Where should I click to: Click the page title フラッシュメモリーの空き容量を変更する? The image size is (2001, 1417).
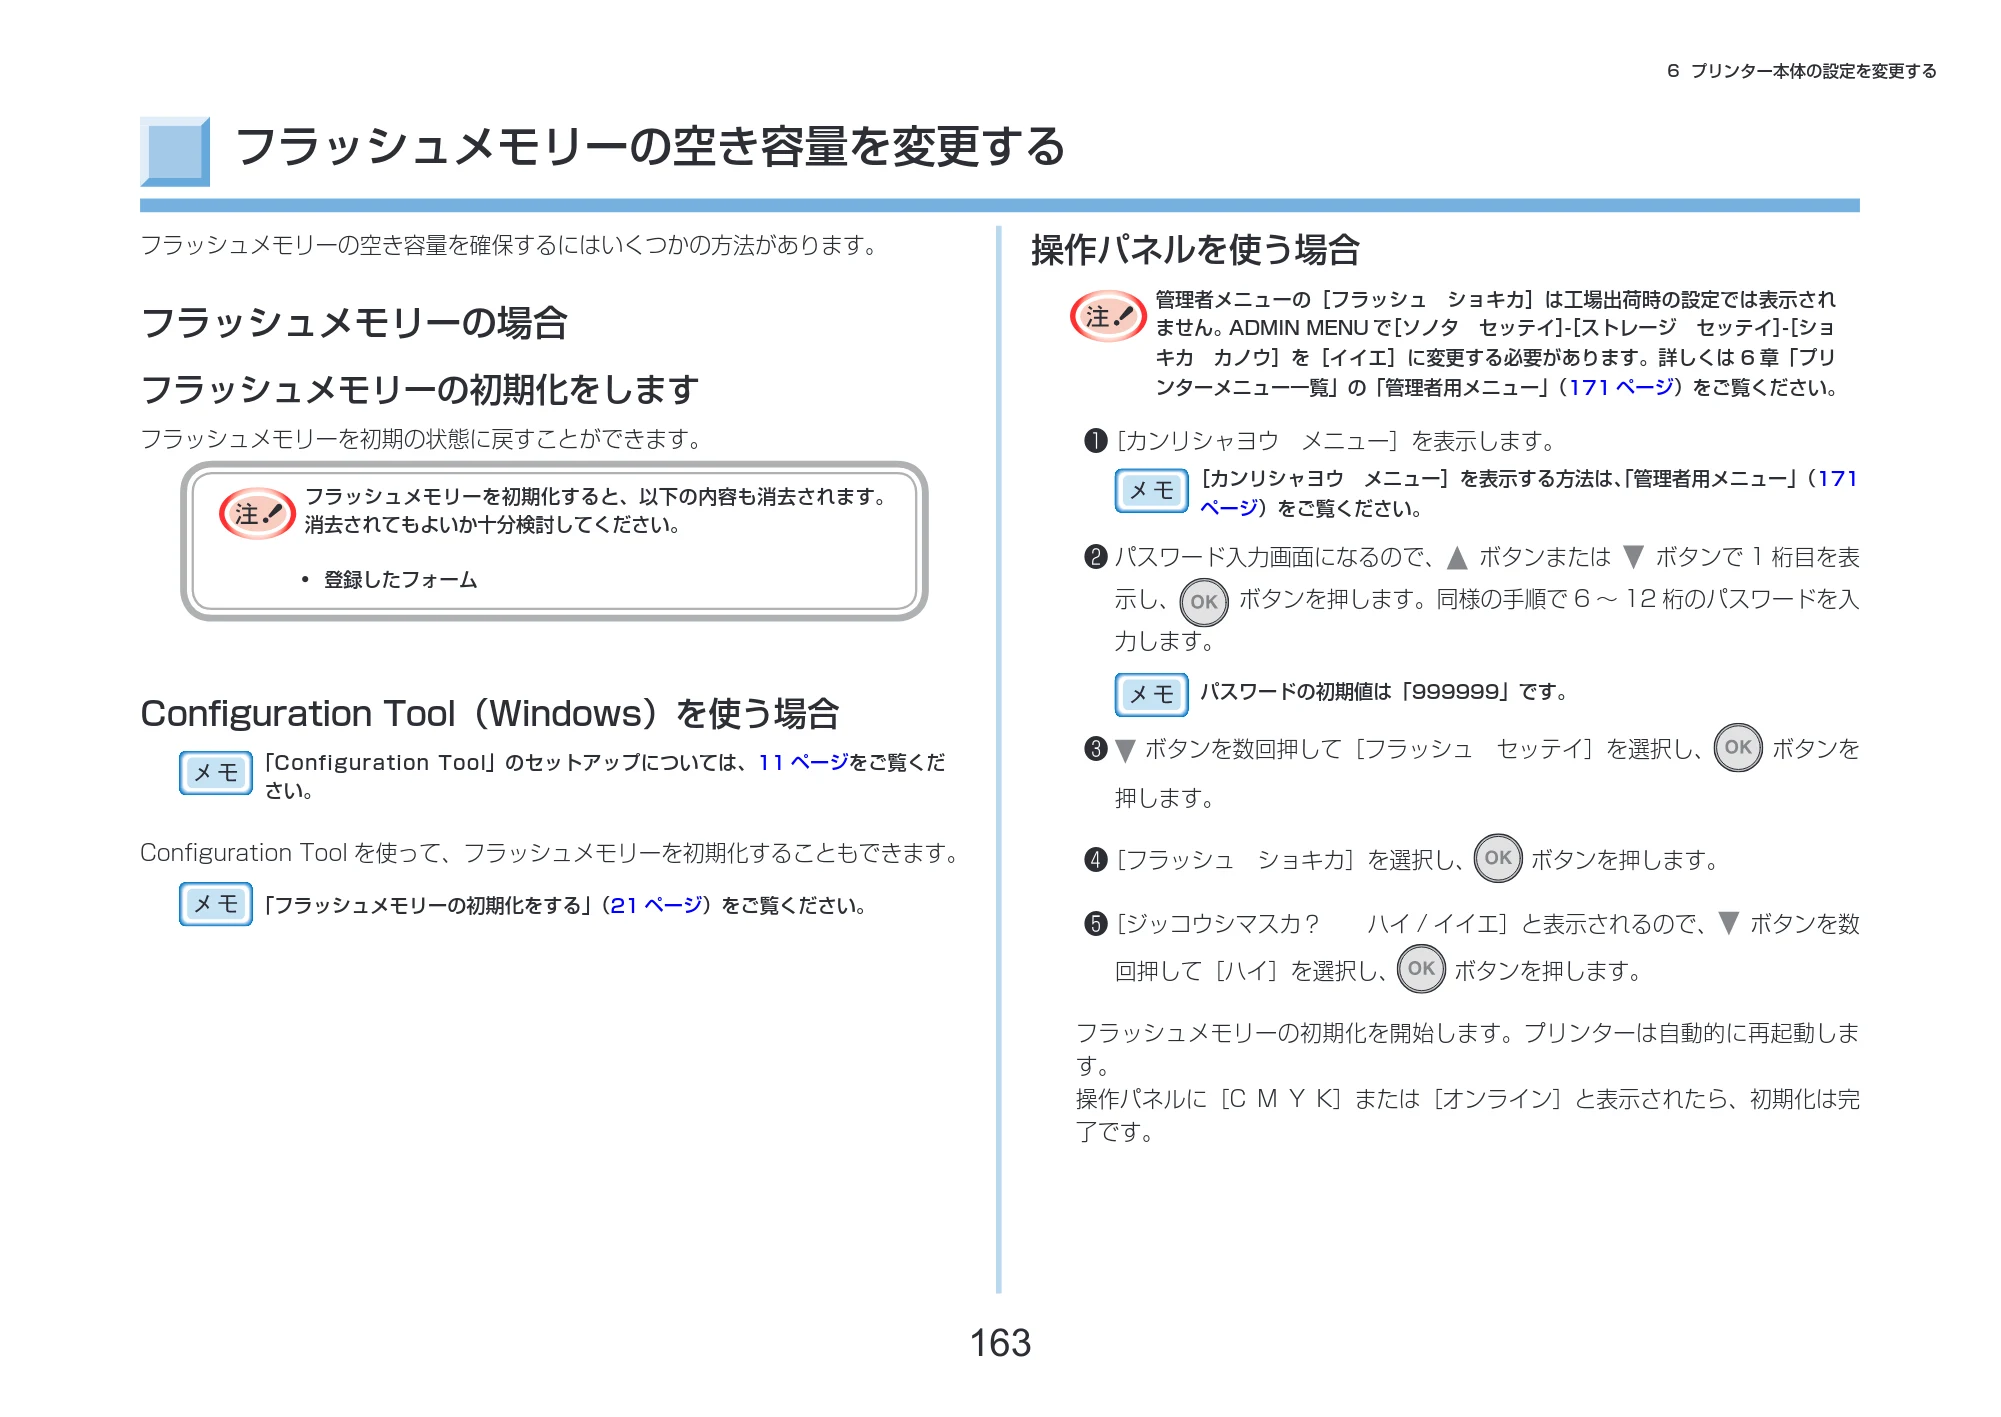[x=650, y=148]
